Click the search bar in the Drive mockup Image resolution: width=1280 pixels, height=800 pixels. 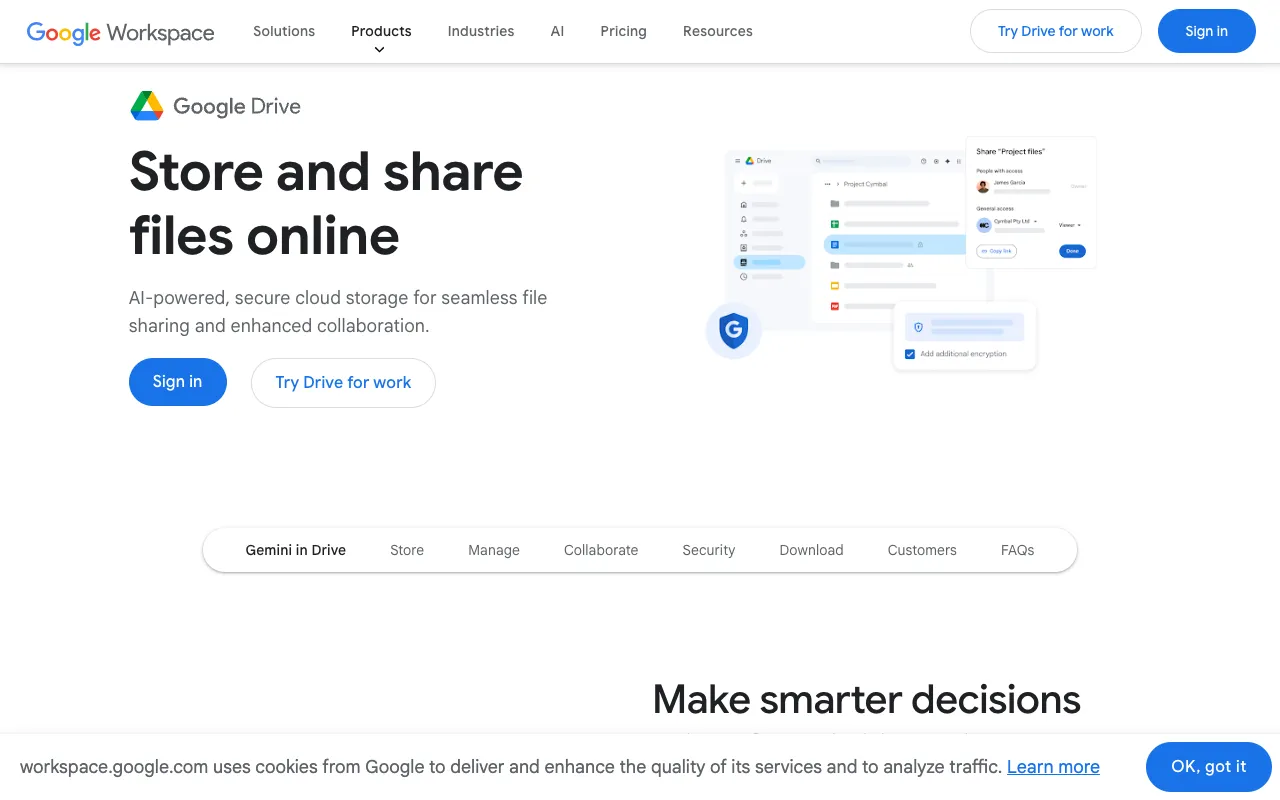(x=862, y=161)
